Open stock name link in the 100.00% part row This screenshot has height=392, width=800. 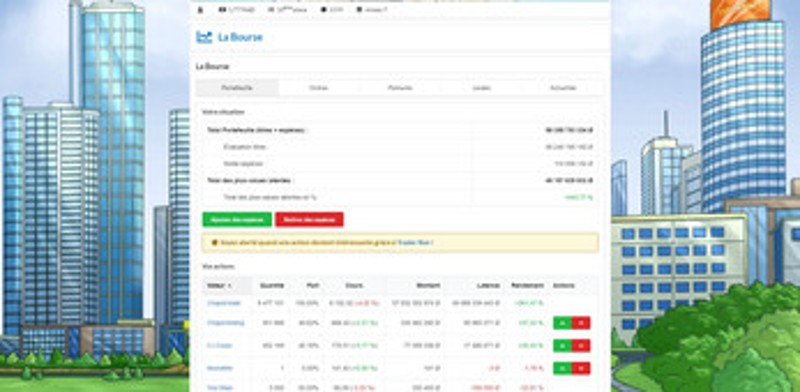[x=223, y=303]
